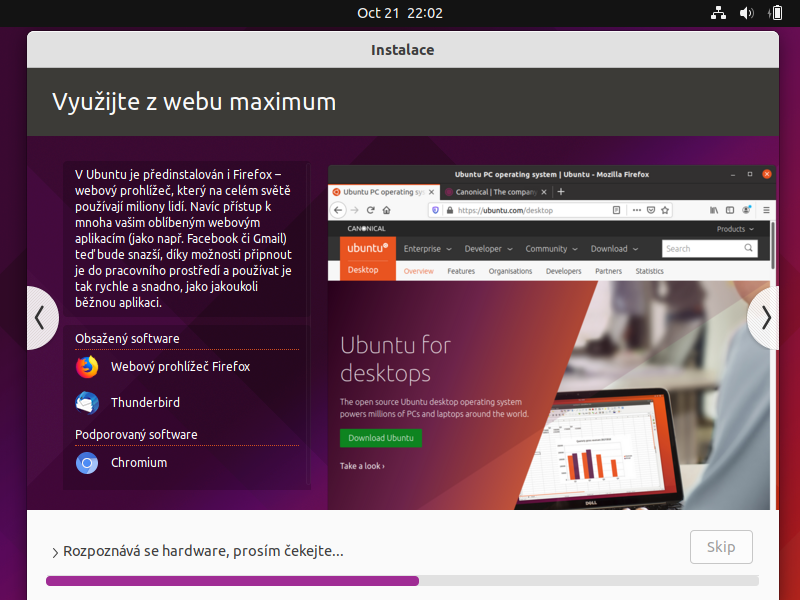Click the network icon in the top panel
The height and width of the screenshot is (600, 800).
(718, 13)
